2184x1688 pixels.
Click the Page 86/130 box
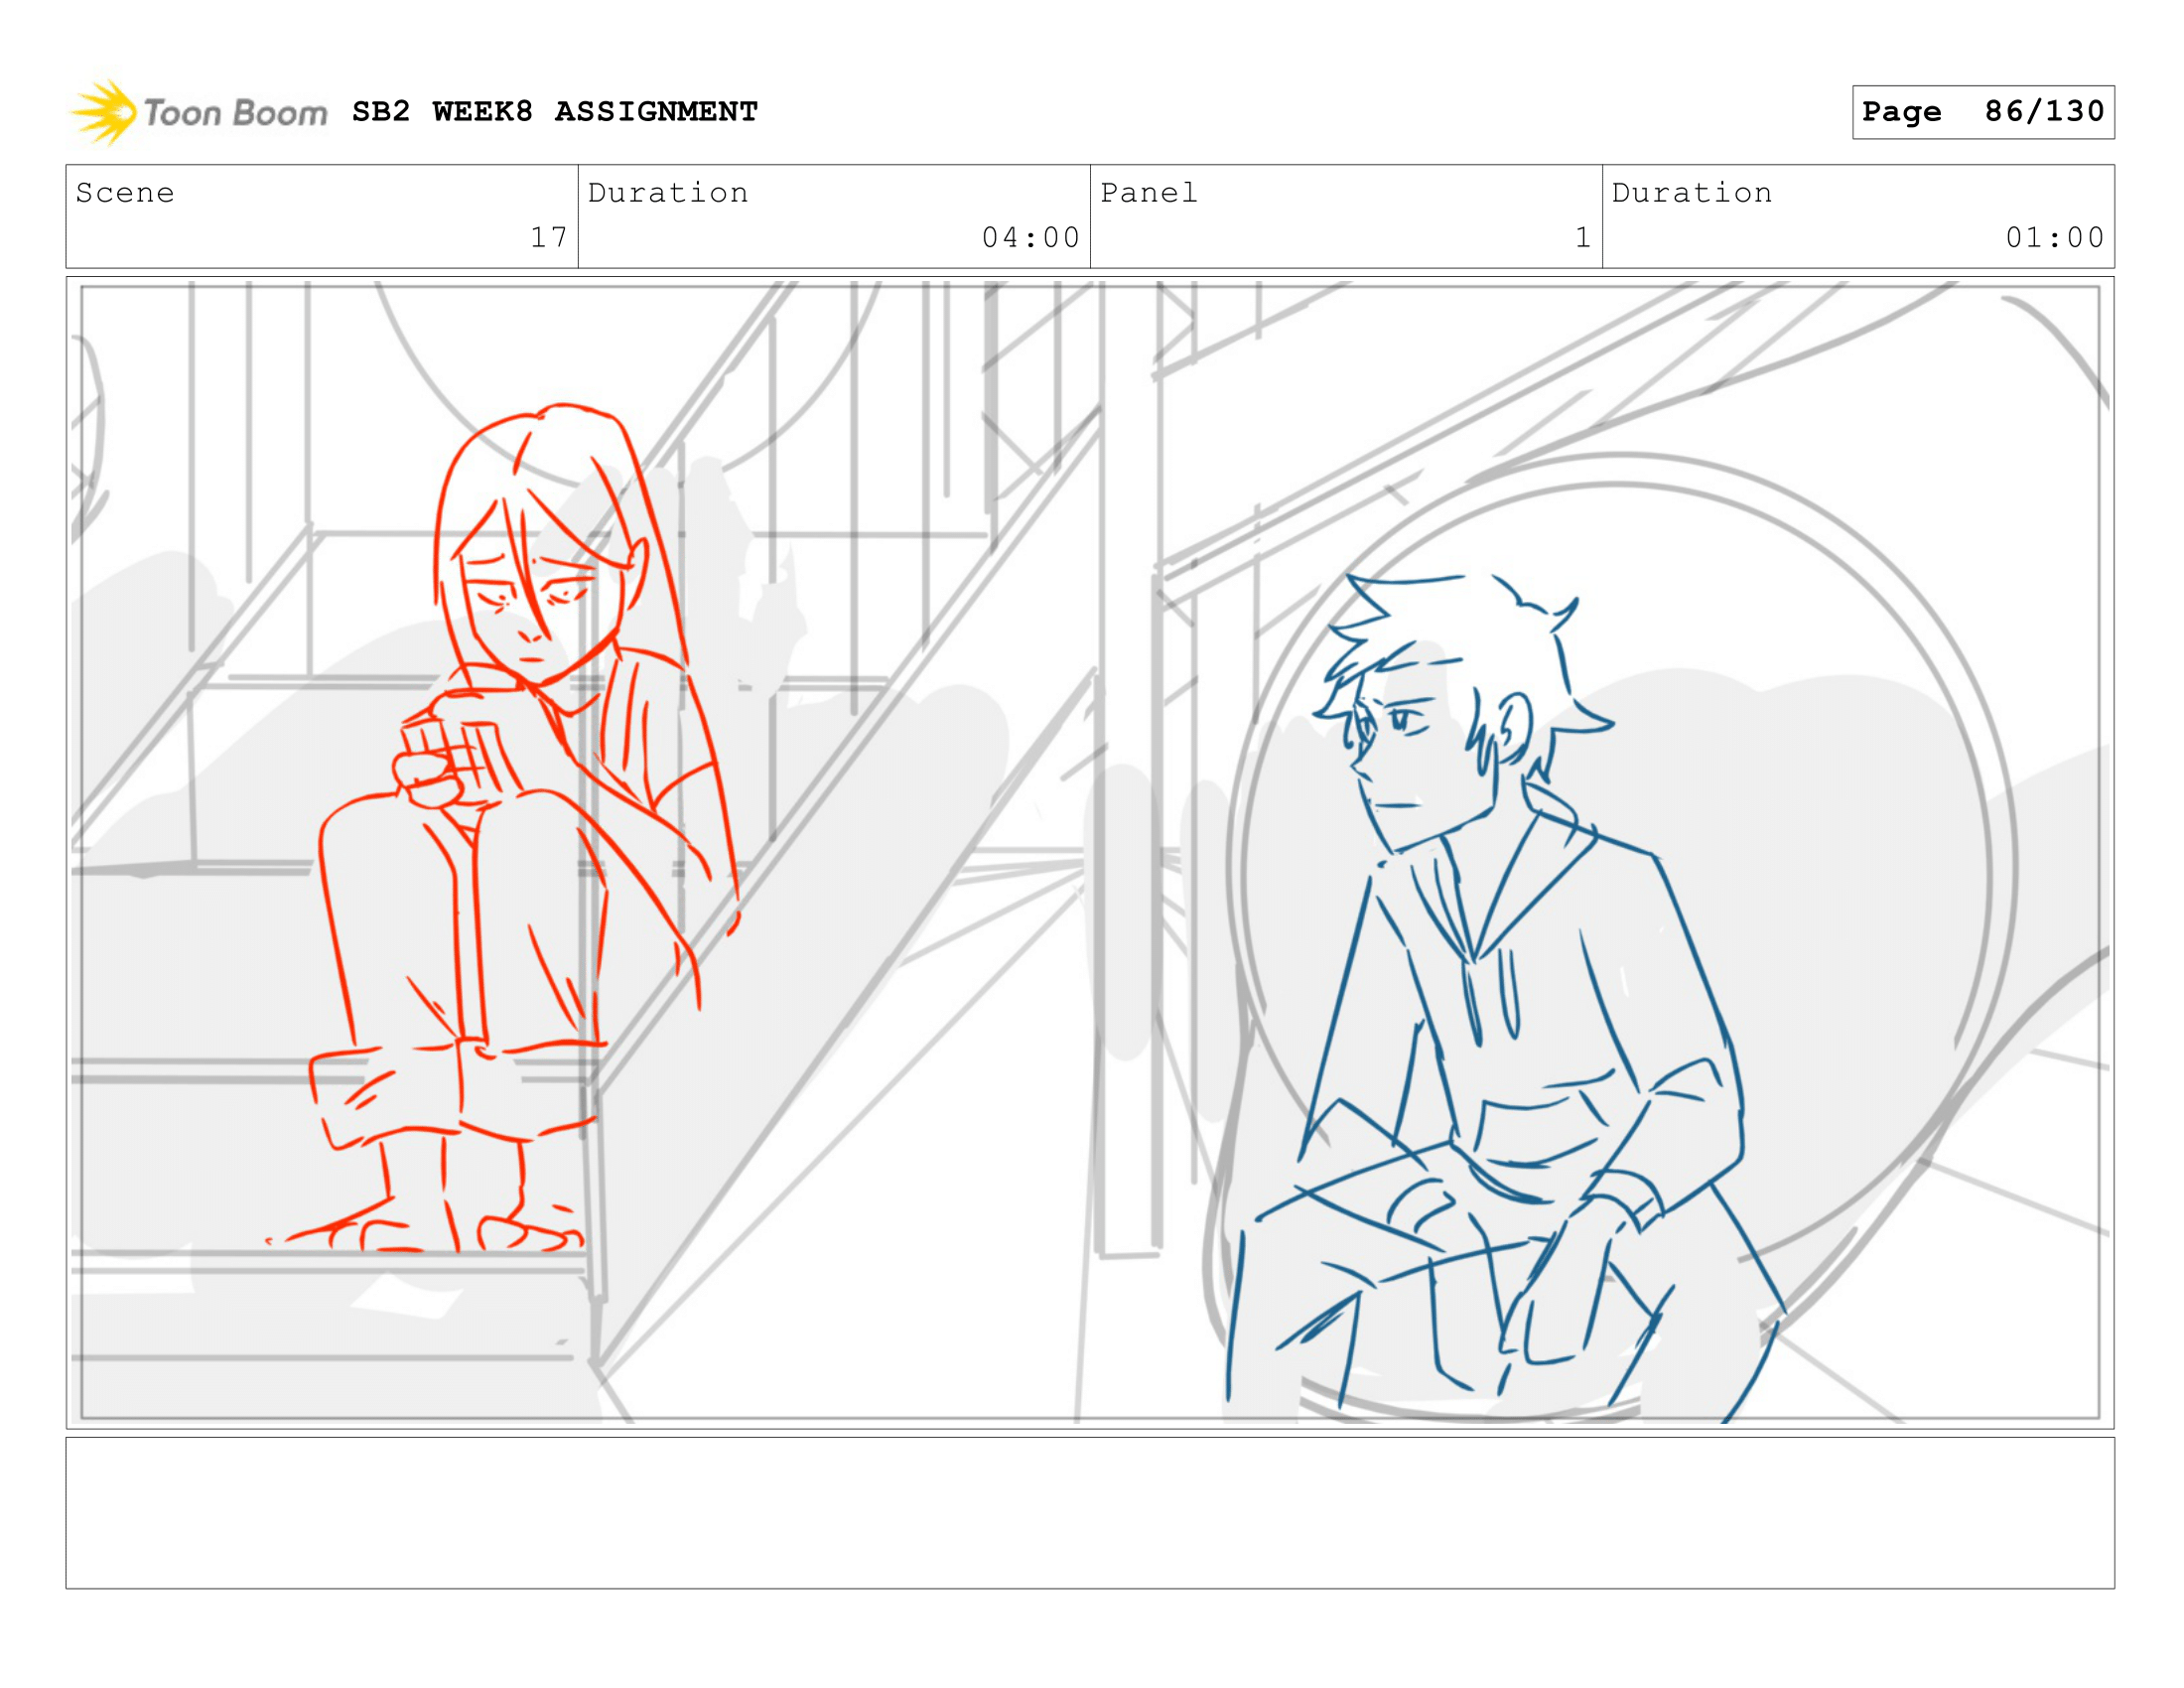click(x=1982, y=112)
